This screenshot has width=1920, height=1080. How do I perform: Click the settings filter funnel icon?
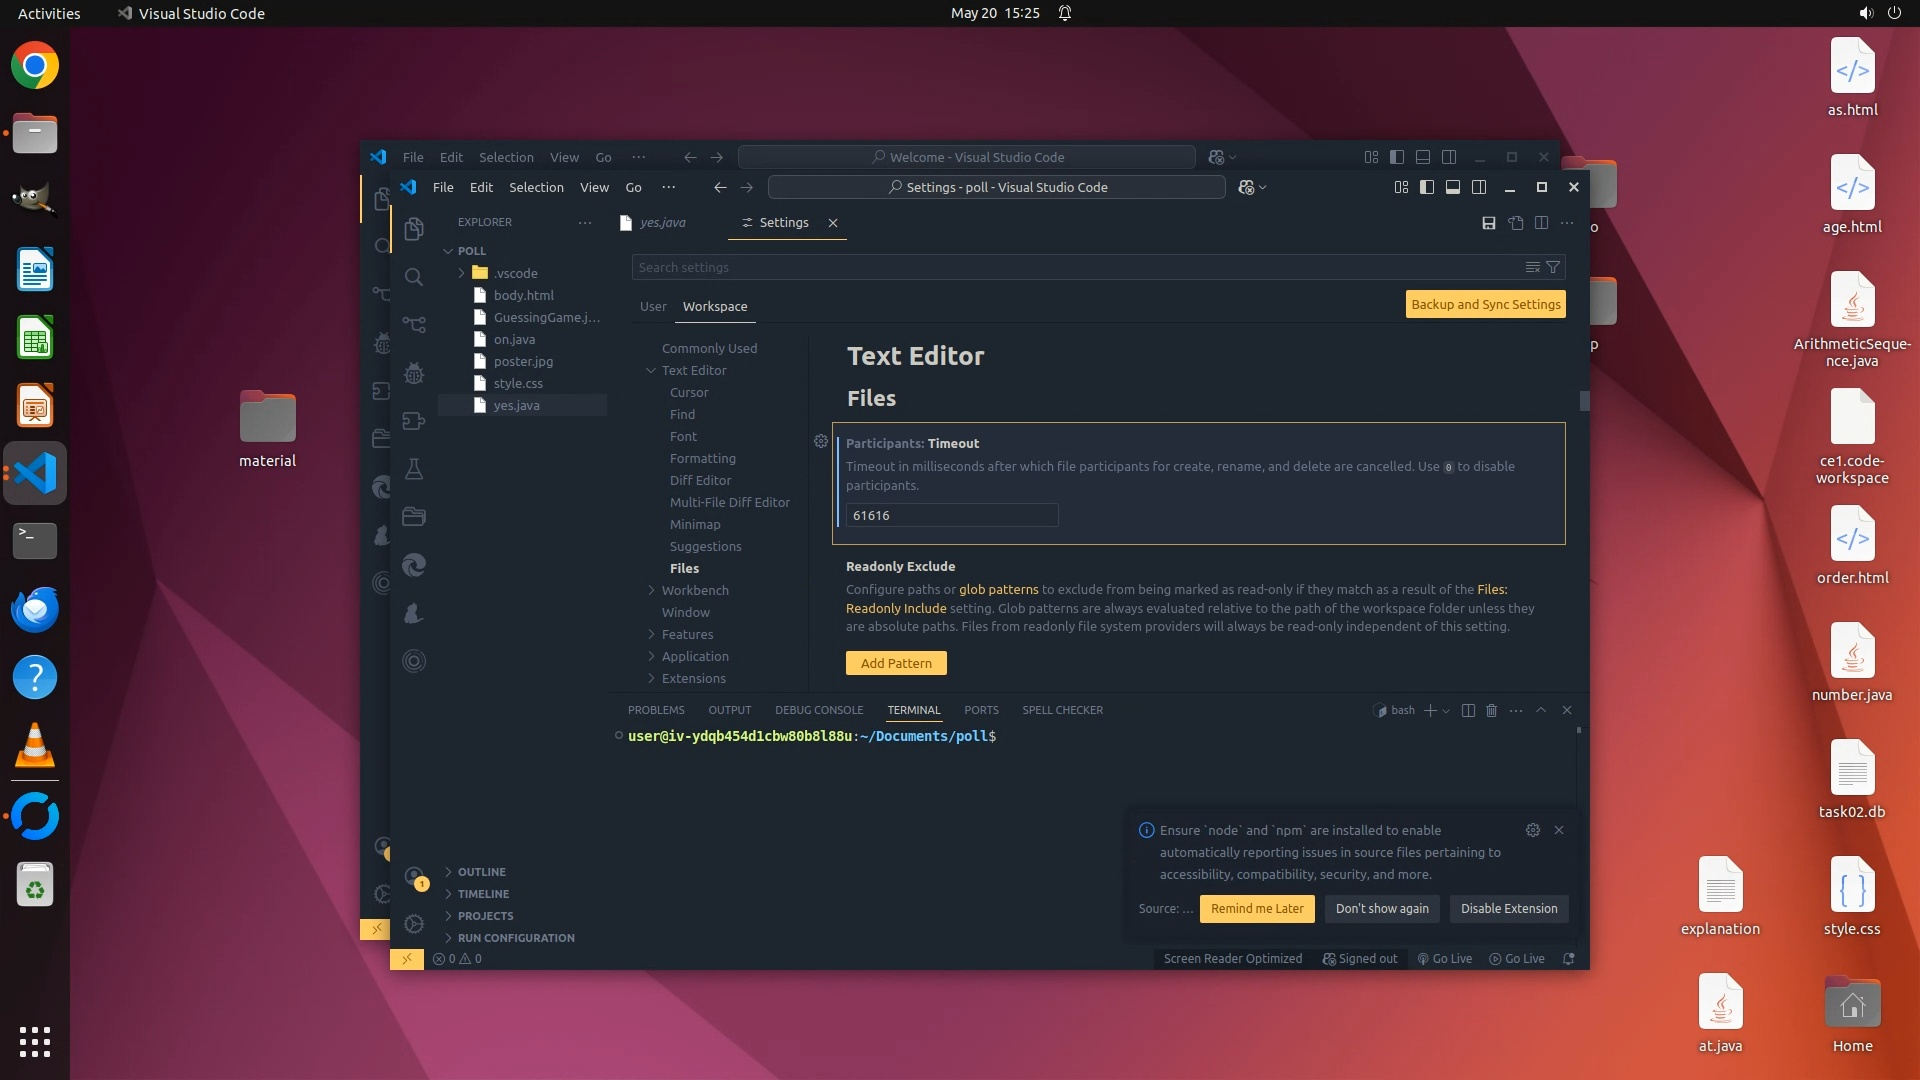1553,267
